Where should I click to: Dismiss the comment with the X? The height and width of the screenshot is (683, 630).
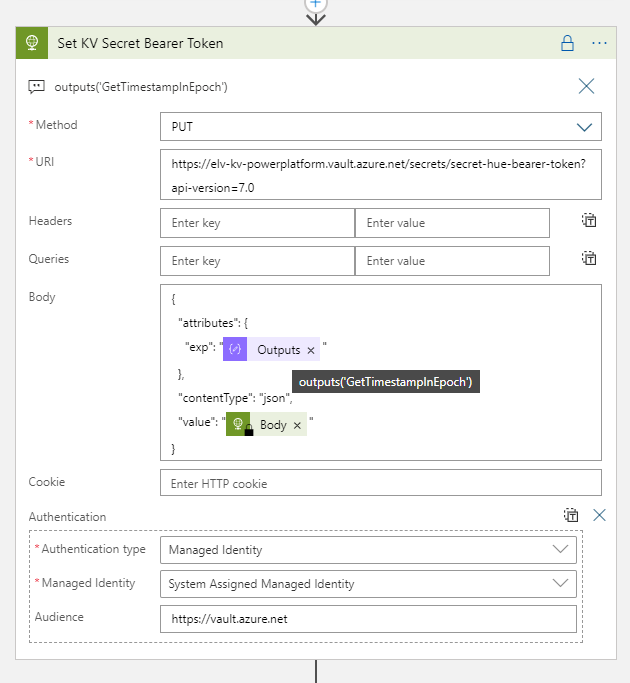coord(586,86)
